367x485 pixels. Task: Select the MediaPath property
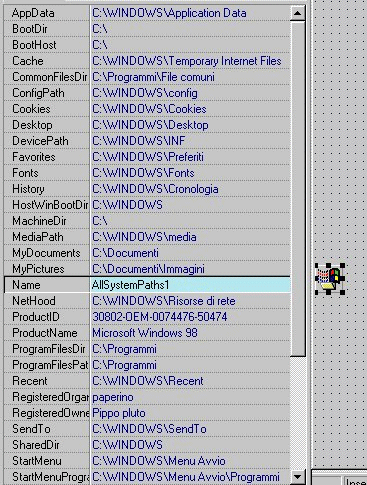tap(38, 237)
